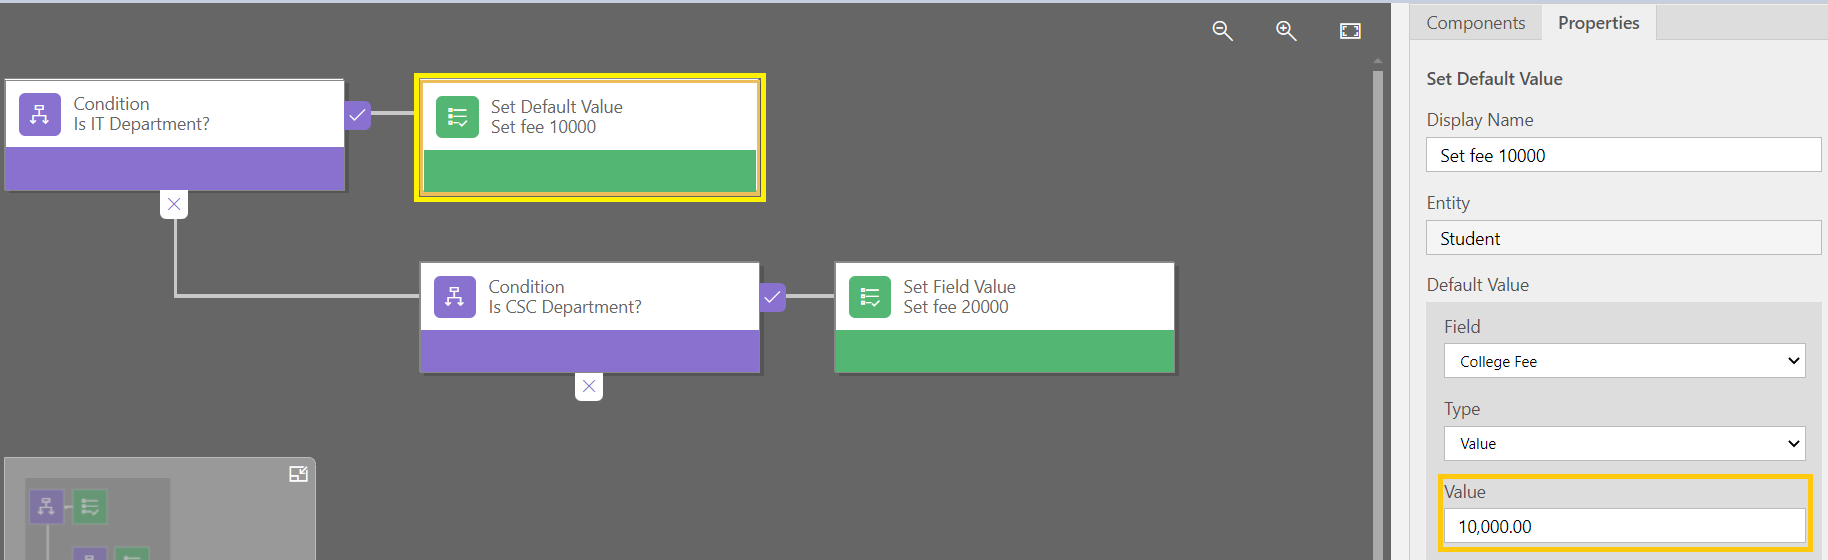This screenshot has height=560, width=1828.
Task: Select the Properties tab
Action: pyautogui.click(x=1598, y=23)
